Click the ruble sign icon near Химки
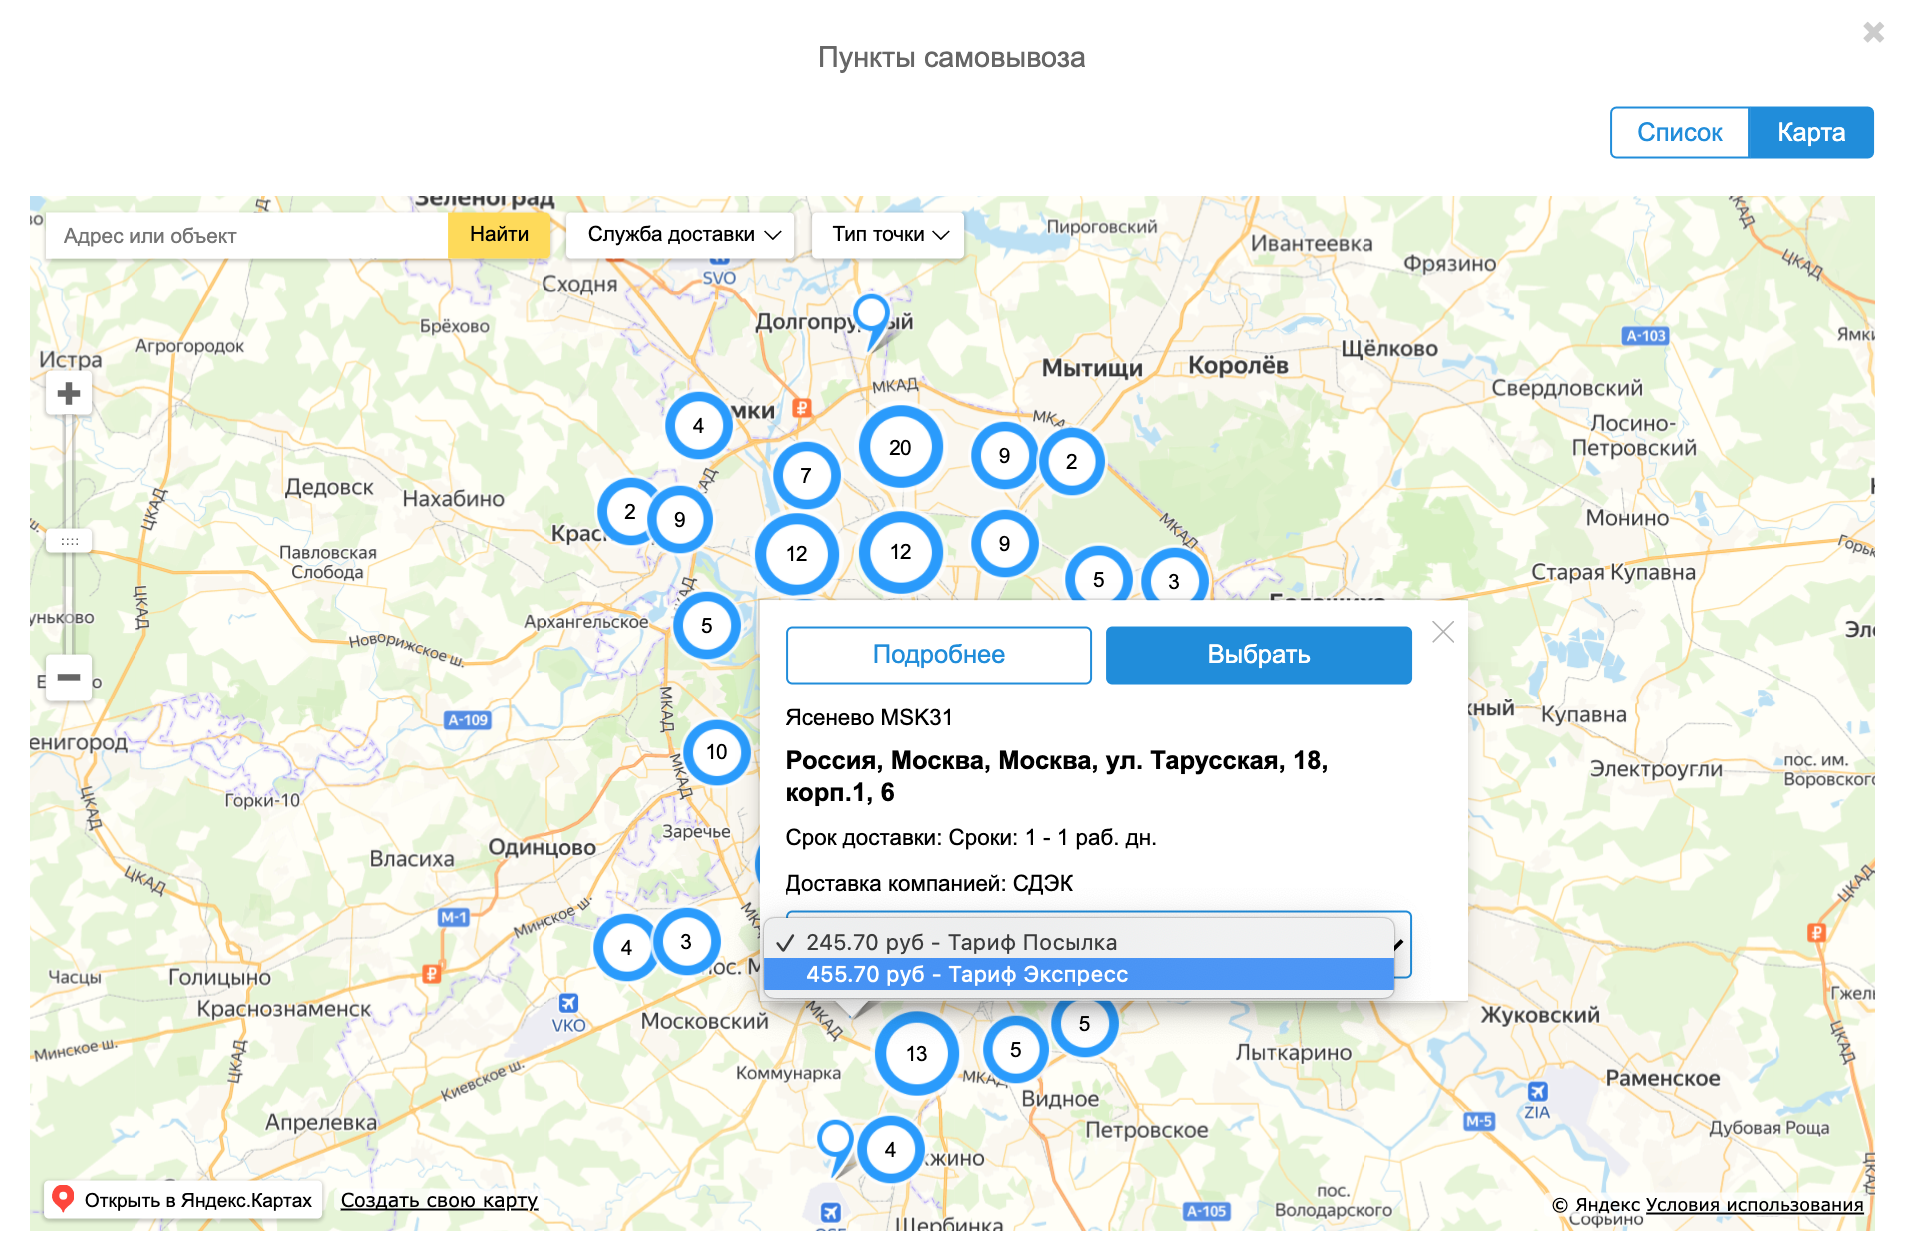The height and width of the screenshot is (1258, 1906). [x=802, y=409]
